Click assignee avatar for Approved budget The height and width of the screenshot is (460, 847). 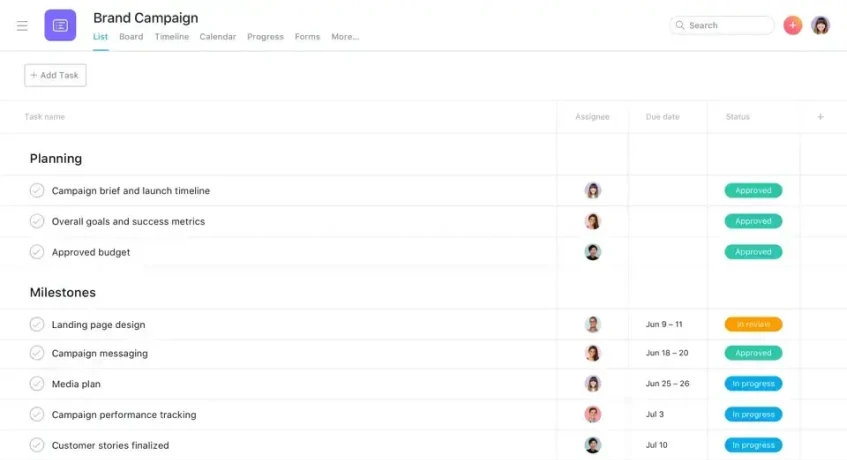[x=593, y=252]
